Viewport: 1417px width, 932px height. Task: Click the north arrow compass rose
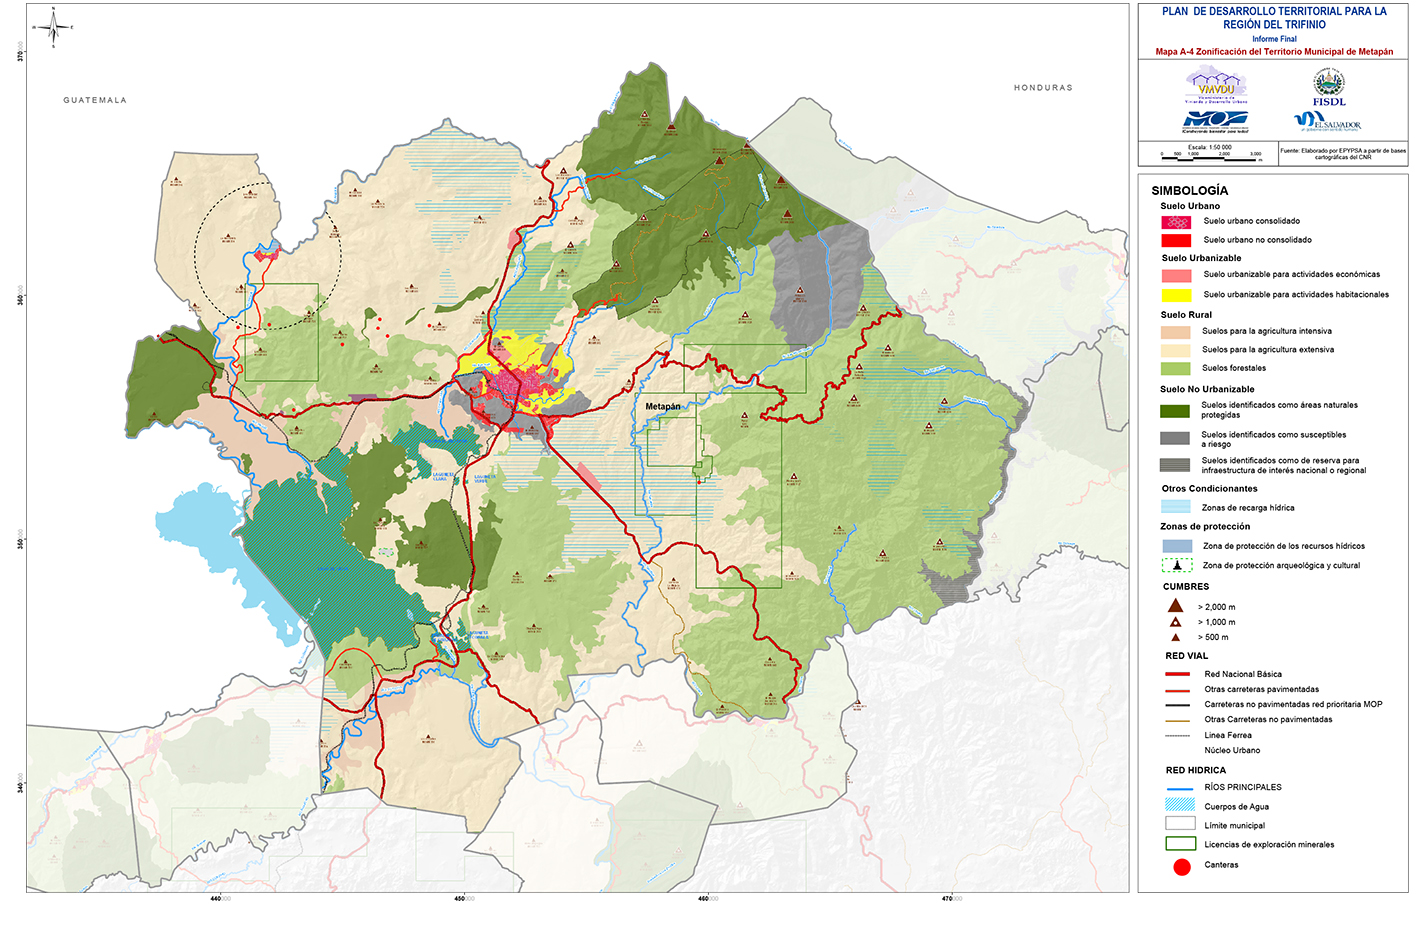pos(53,27)
